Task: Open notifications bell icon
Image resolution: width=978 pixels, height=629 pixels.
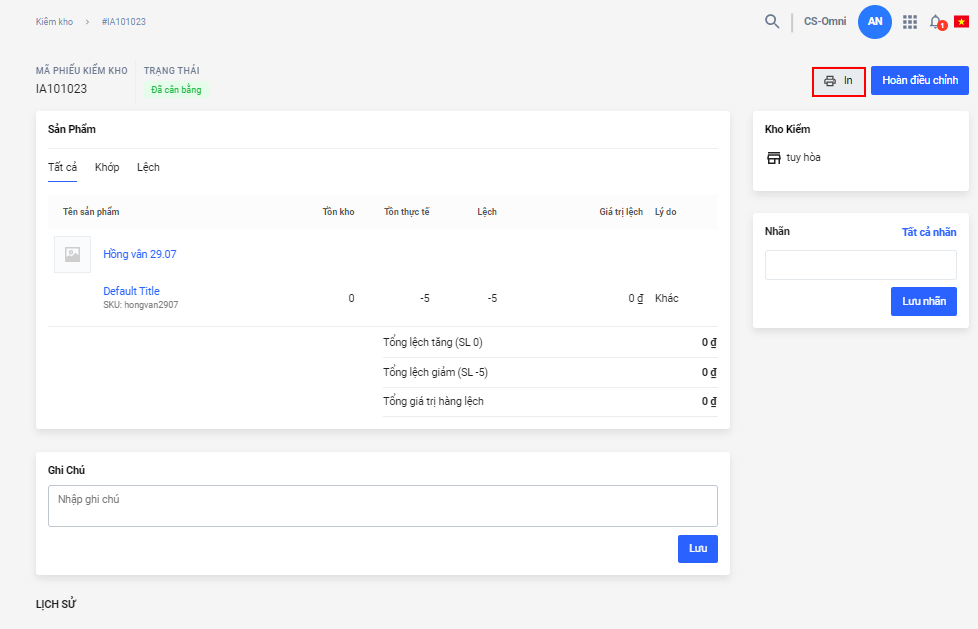Action: click(936, 21)
